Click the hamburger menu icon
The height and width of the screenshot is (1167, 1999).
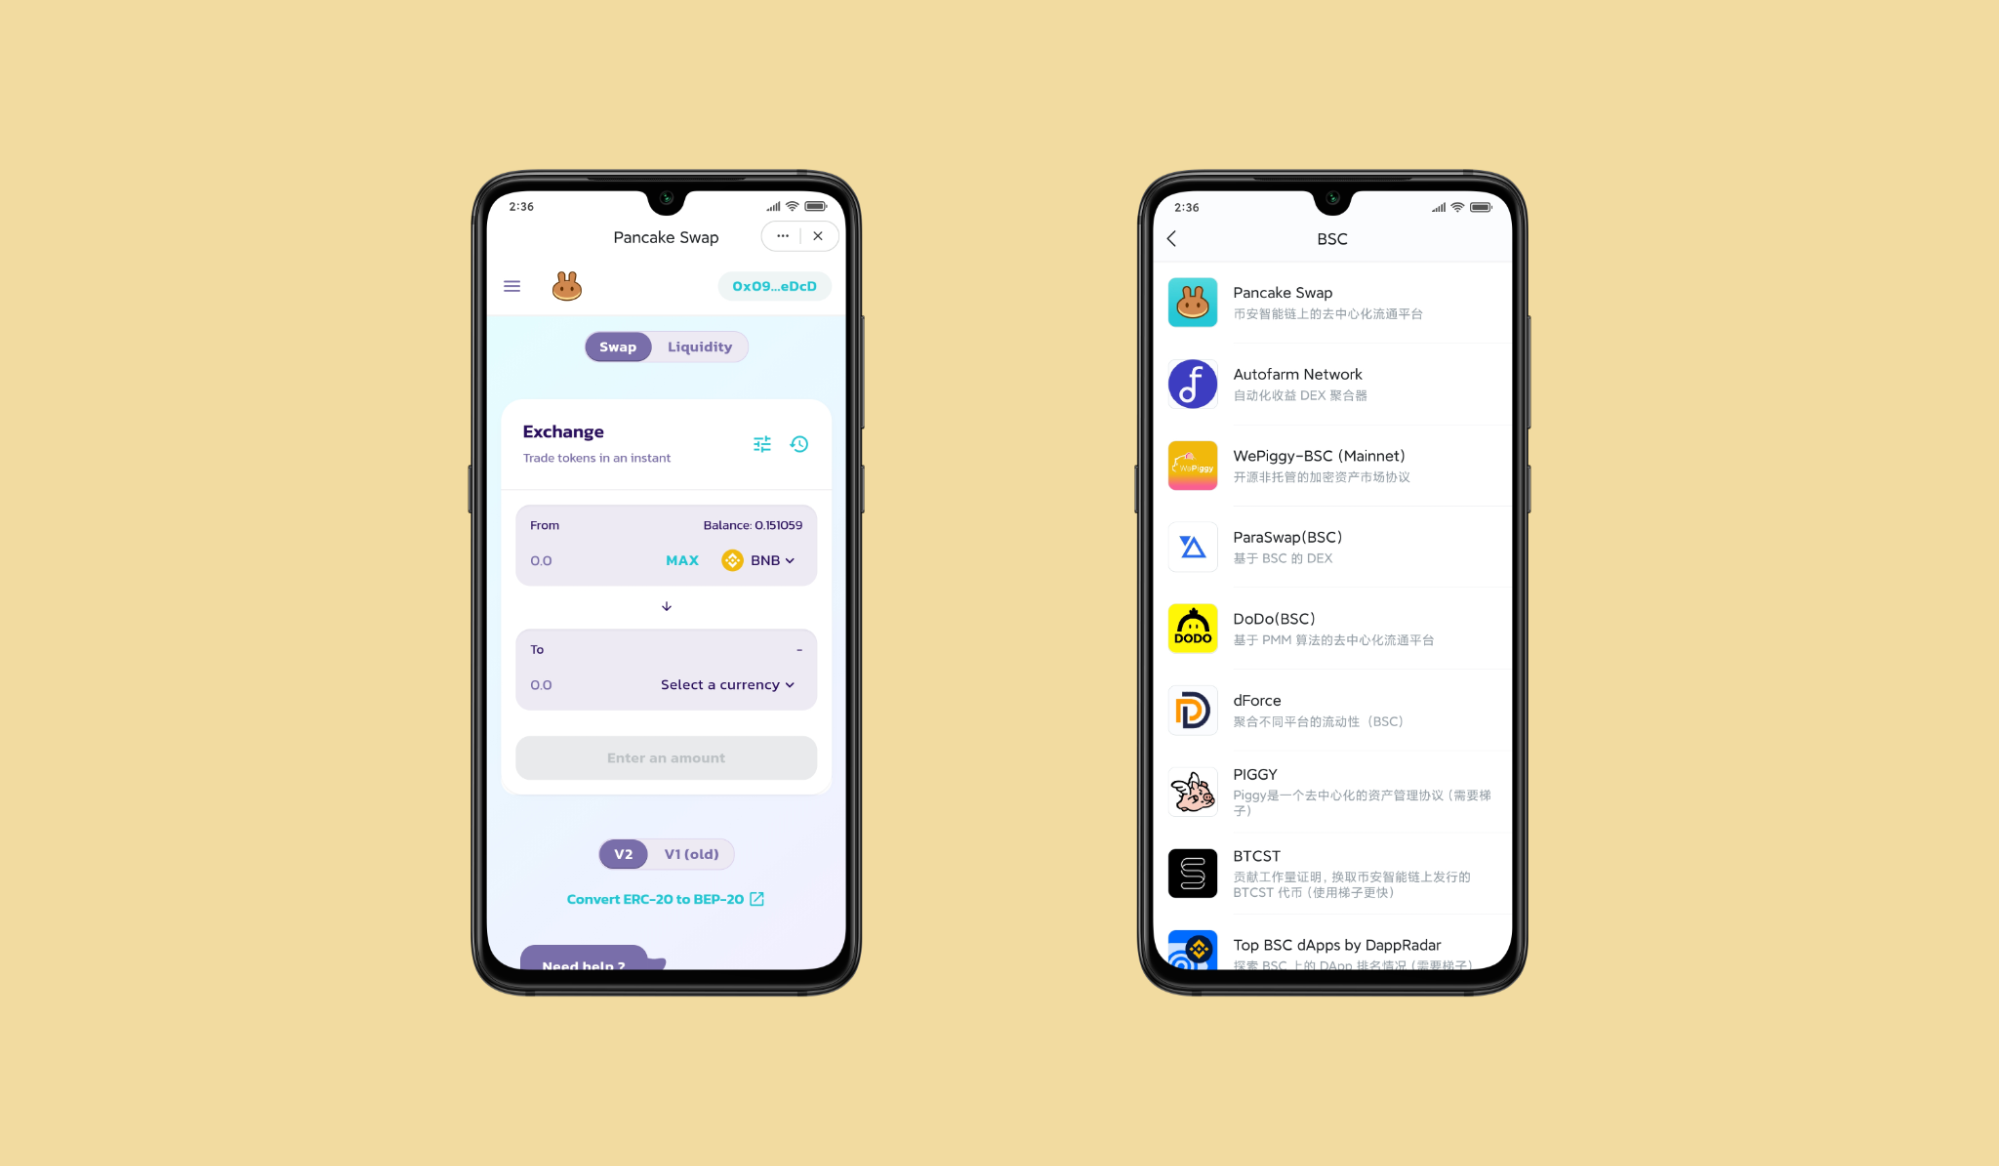(513, 286)
